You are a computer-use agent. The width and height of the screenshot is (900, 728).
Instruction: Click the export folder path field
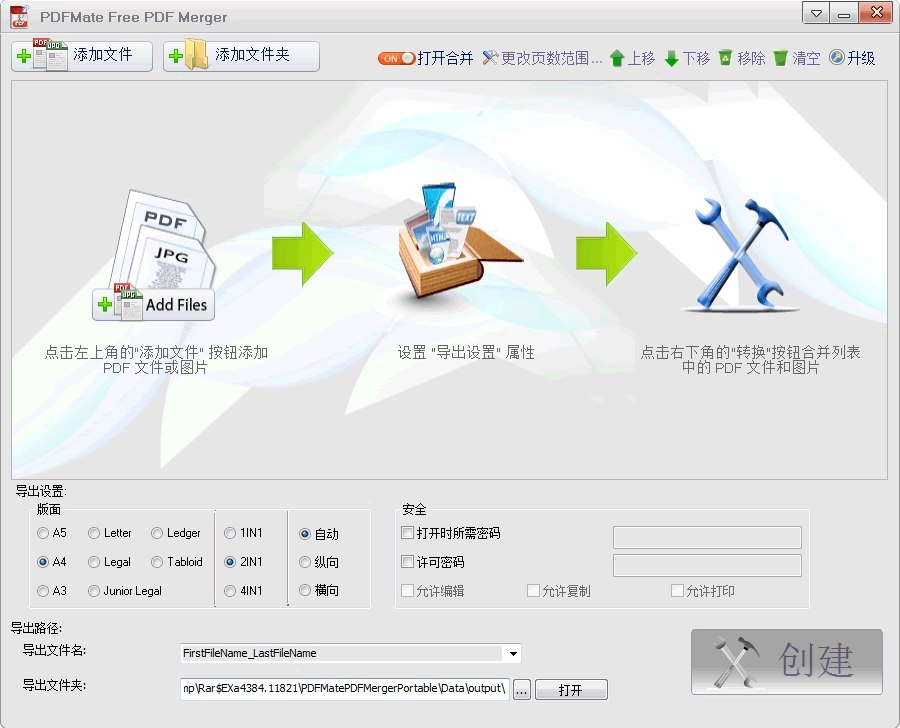tap(345, 688)
